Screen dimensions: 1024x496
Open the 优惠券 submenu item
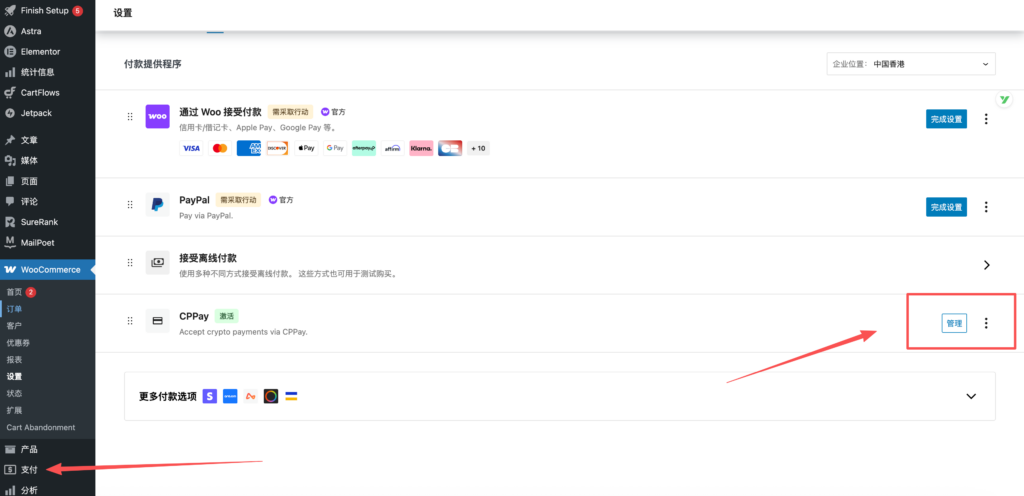pyautogui.click(x=18, y=342)
